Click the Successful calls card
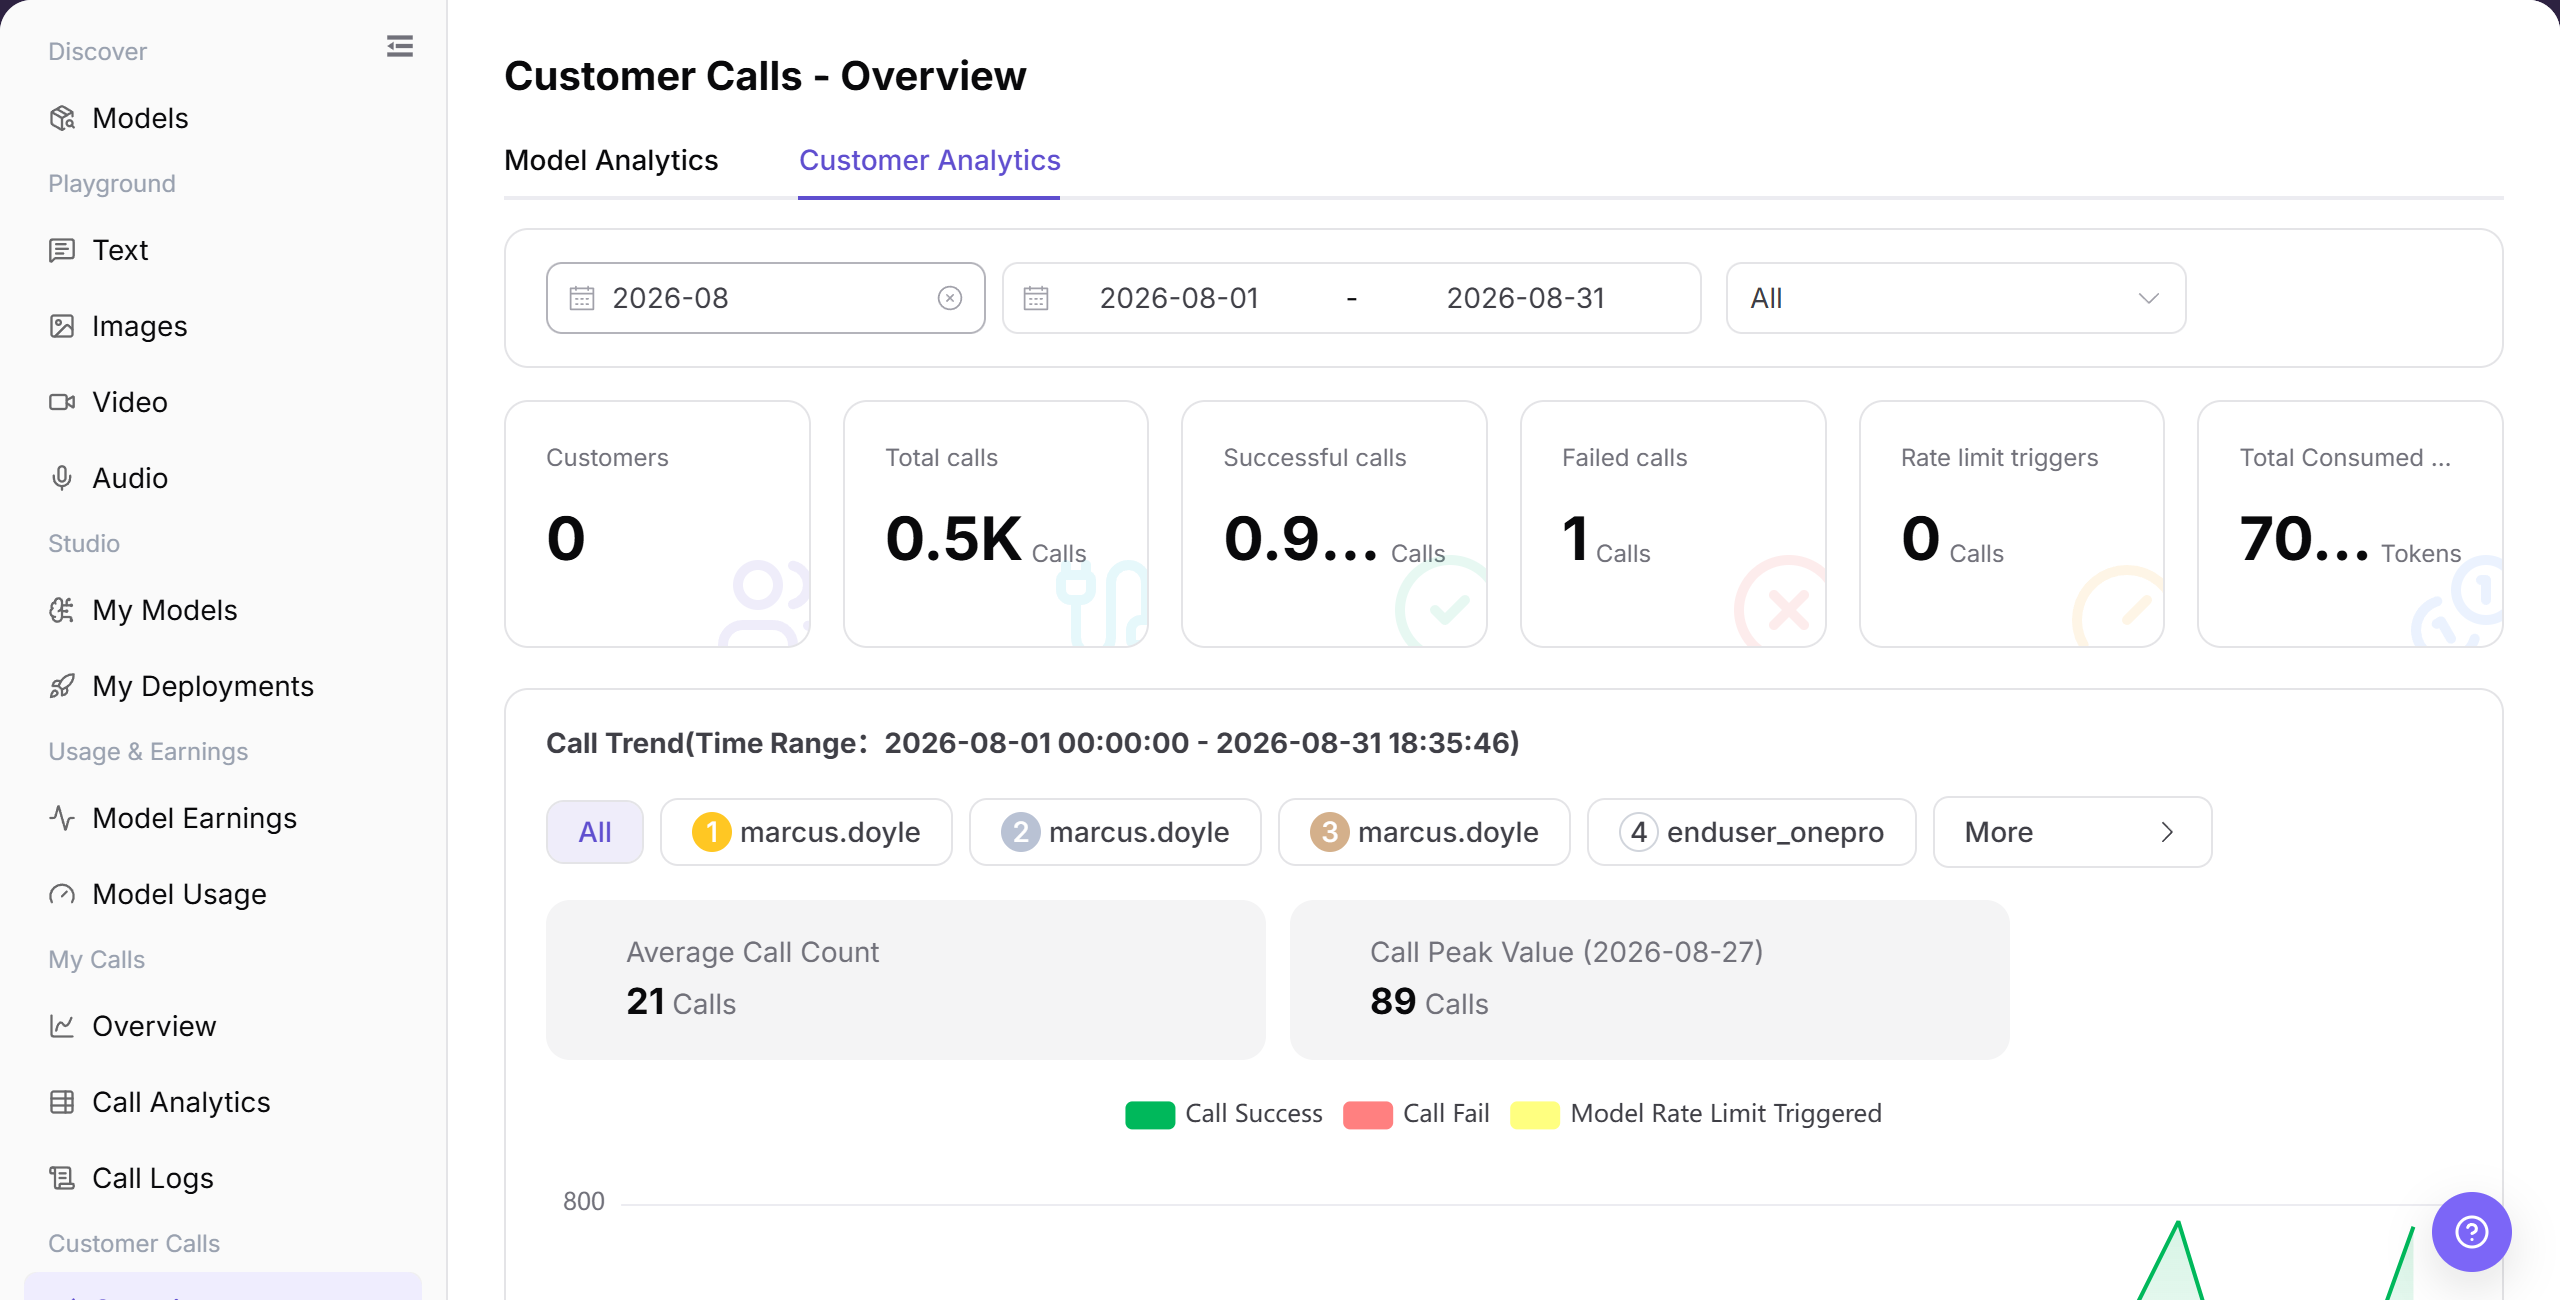Viewport: 2560px width, 1300px height. tap(1334, 524)
